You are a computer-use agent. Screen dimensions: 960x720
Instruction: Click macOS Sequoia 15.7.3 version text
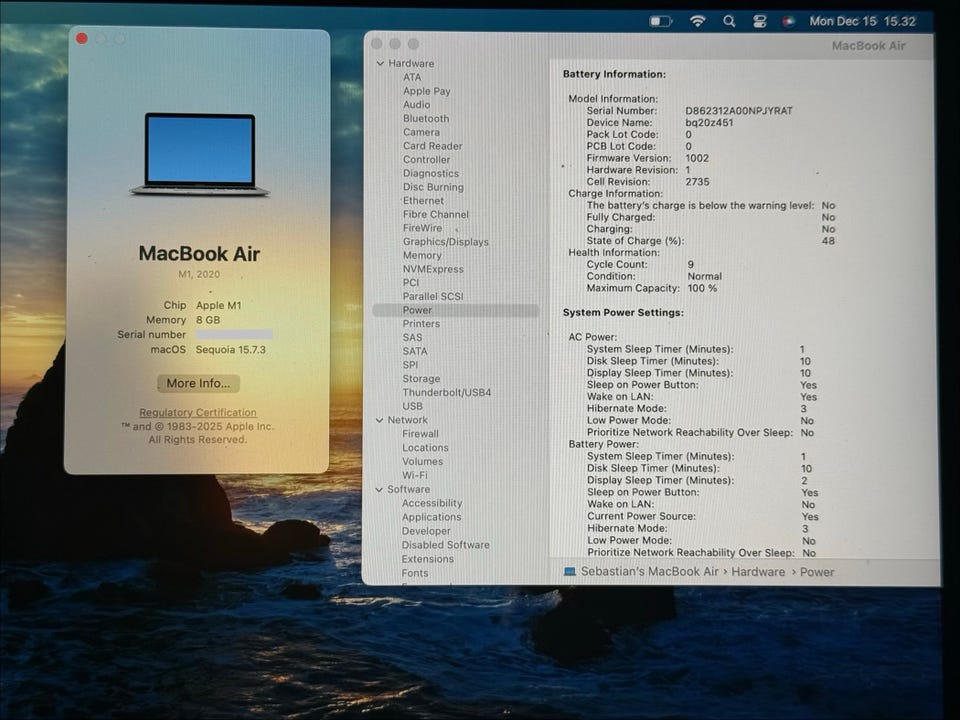point(231,350)
